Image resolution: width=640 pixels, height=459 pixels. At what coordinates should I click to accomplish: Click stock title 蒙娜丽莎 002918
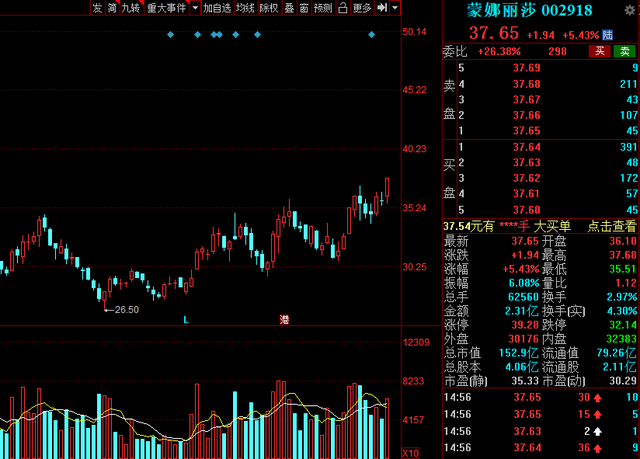click(x=530, y=10)
